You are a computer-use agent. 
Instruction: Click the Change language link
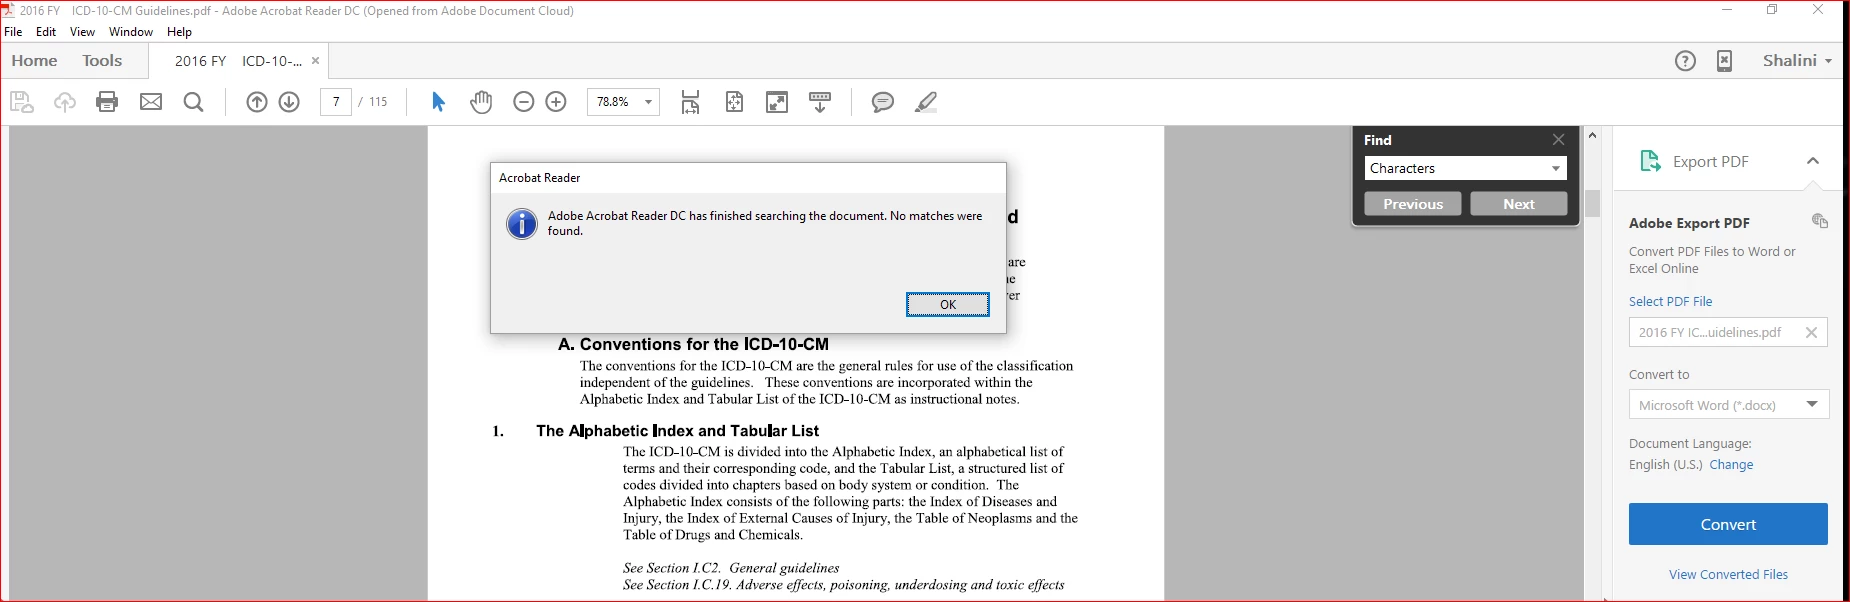pyautogui.click(x=1731, y=465)
